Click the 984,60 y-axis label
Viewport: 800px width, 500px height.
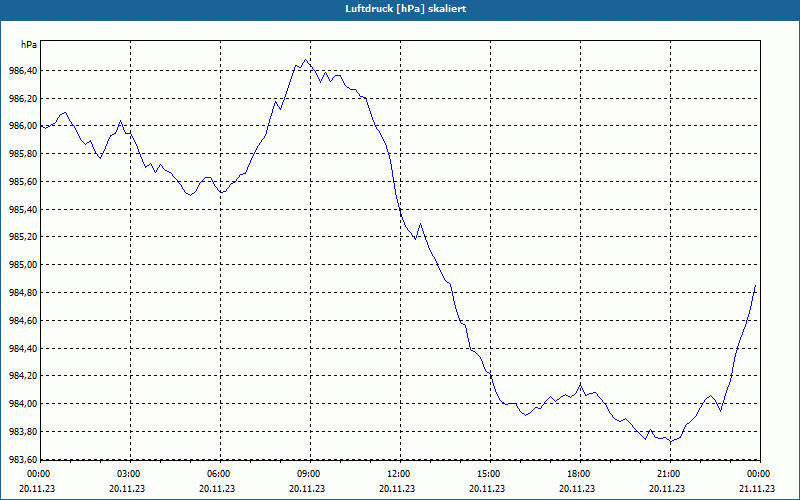click(x=23, y=321)
